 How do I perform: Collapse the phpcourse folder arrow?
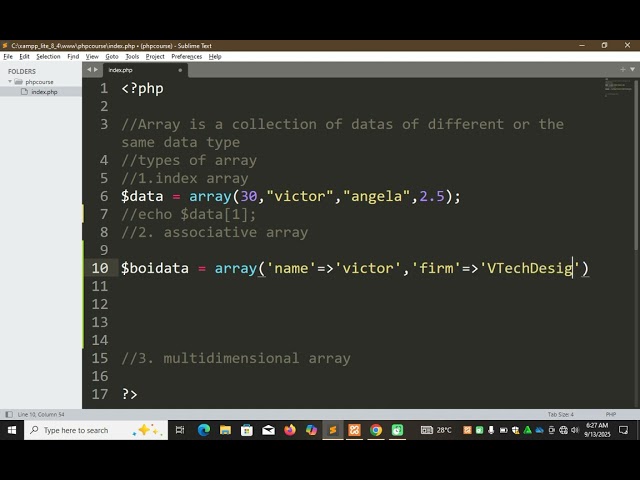pyautogui.click(x=10, y=82)
